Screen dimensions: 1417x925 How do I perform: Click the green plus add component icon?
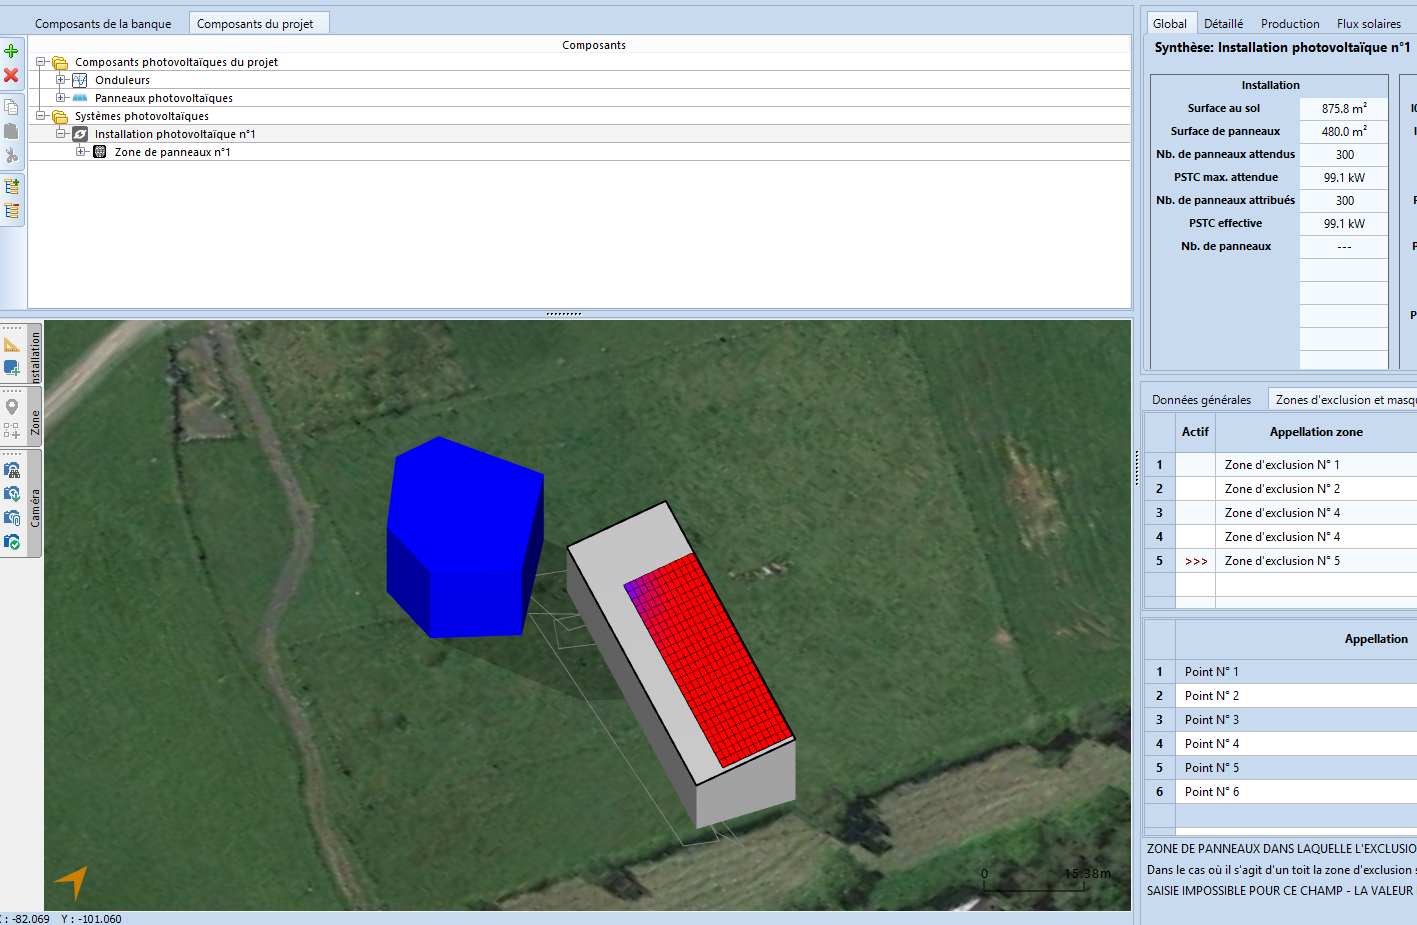[11, 51]
